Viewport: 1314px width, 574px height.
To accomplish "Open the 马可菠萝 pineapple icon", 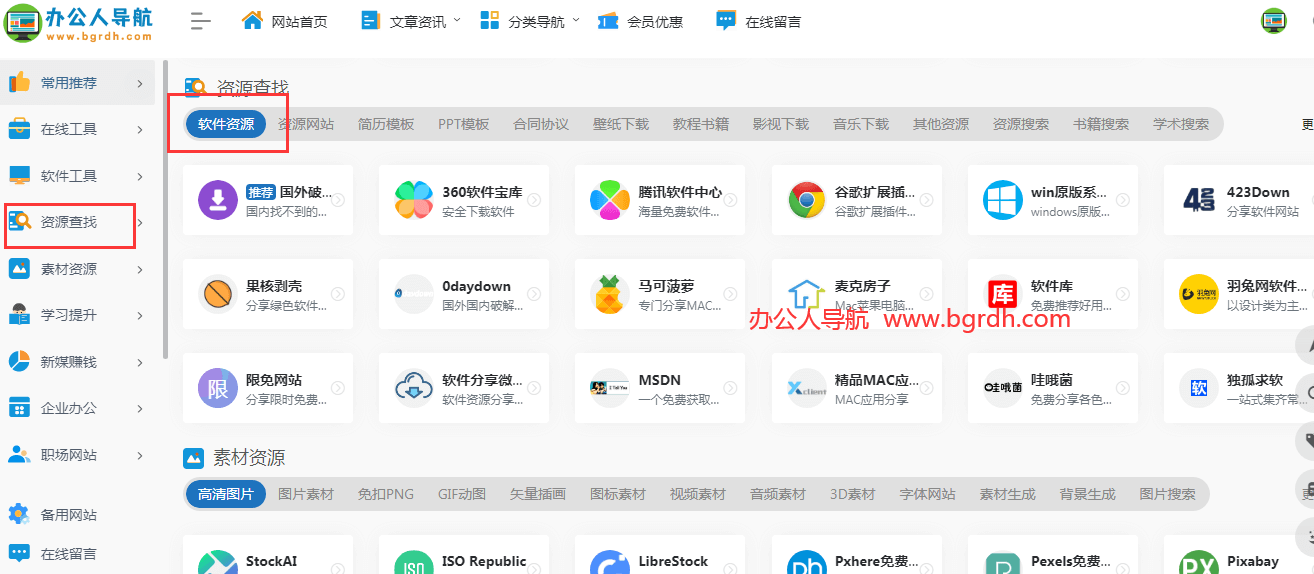I will coord(609,294).
